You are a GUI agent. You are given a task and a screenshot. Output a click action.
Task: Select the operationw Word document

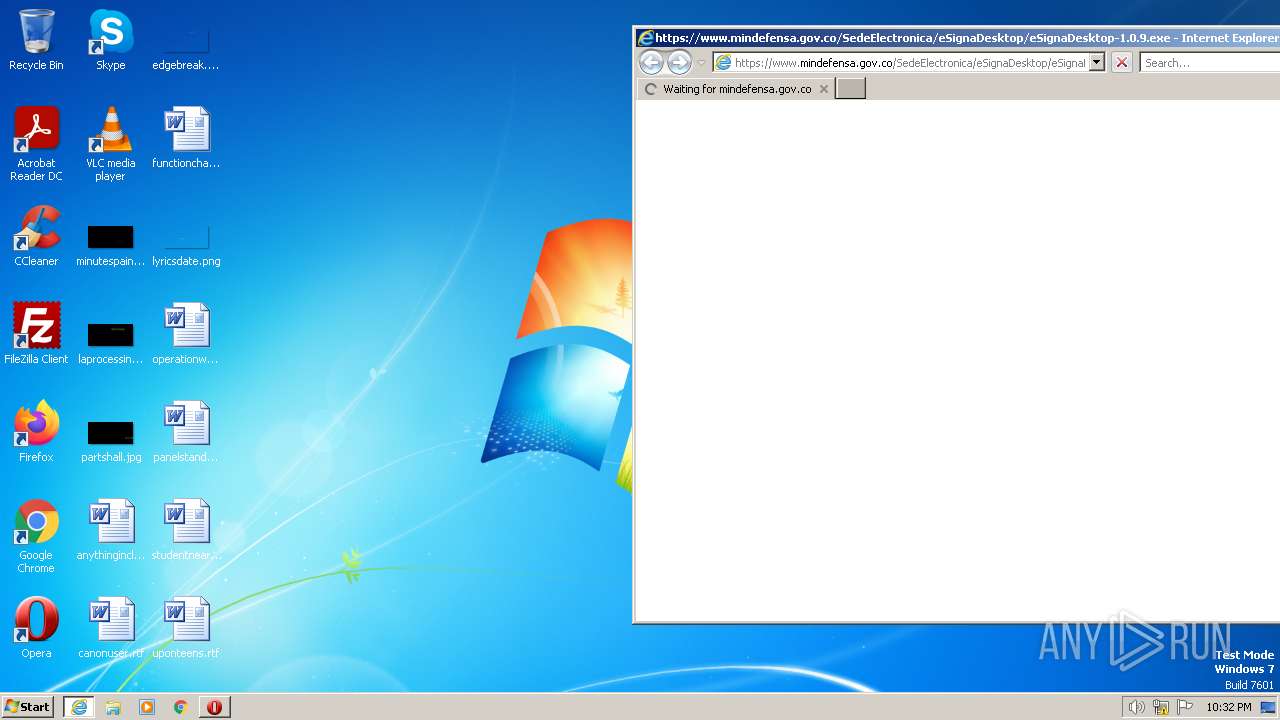coord(186,334)
